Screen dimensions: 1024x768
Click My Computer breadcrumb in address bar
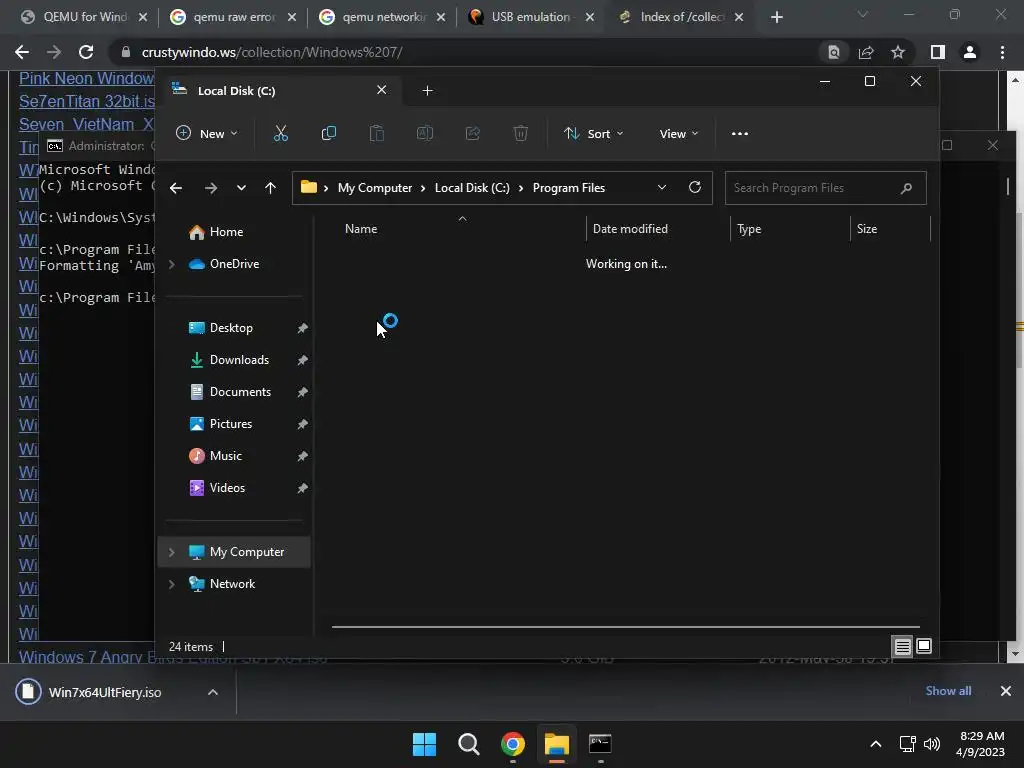pos(375,188)
